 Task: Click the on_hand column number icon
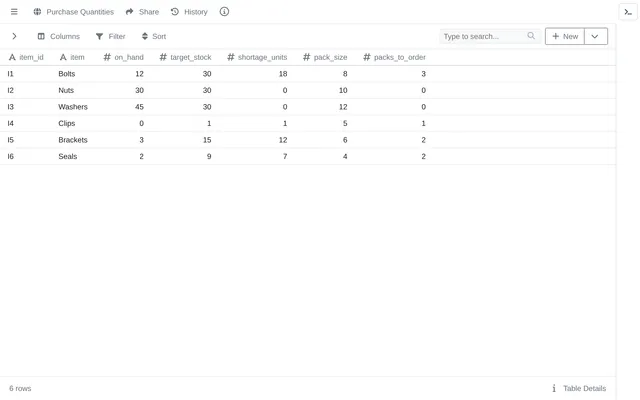pyautogui.click(x=107, y=58)
